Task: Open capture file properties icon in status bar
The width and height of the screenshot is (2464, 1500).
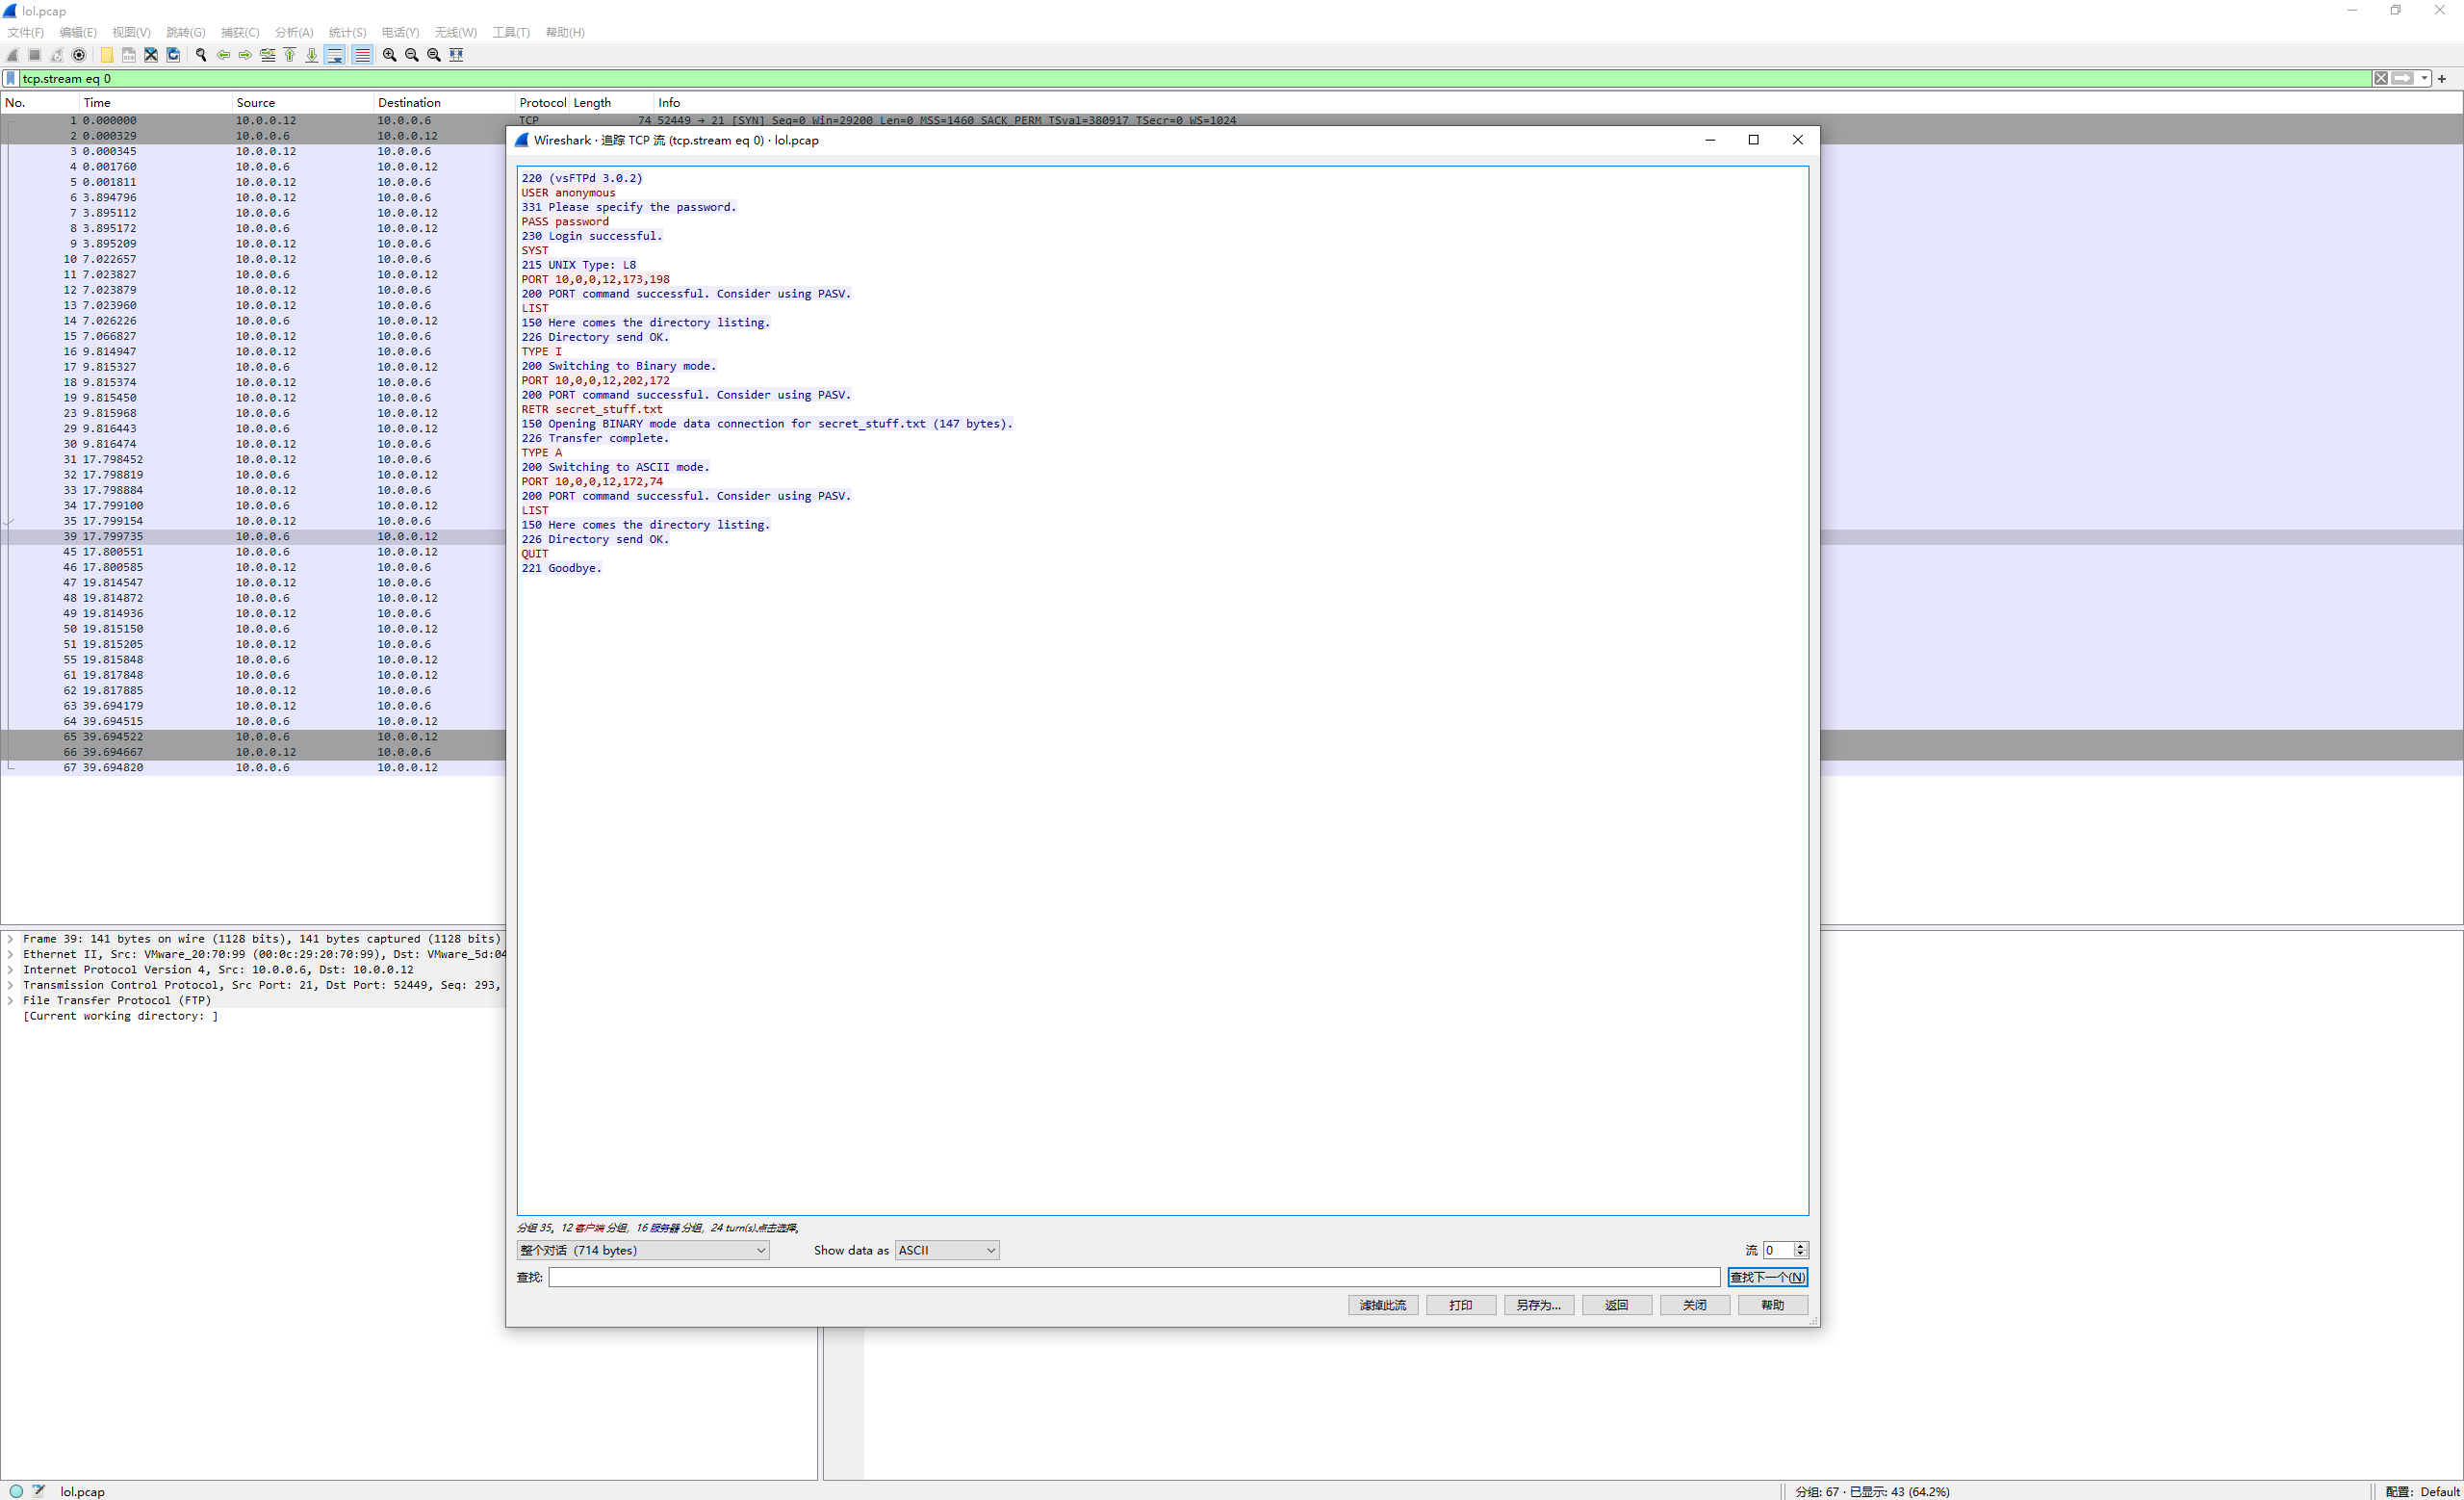Action: point(39,1491)
